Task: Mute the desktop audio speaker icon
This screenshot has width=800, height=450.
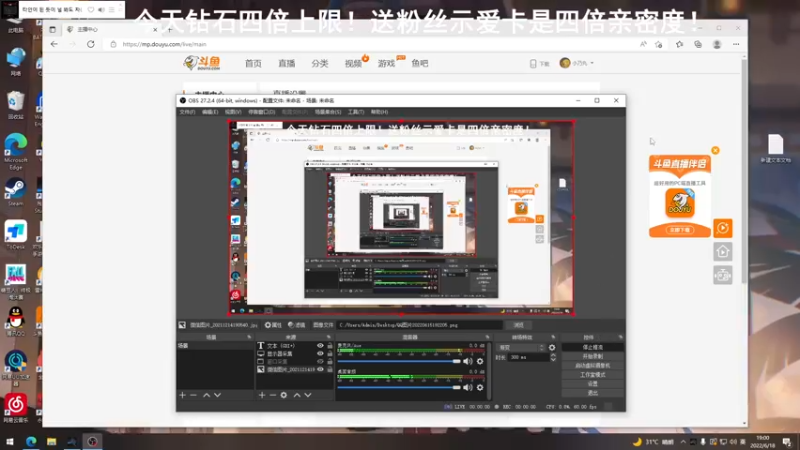Action: click(x=468, y=387)
